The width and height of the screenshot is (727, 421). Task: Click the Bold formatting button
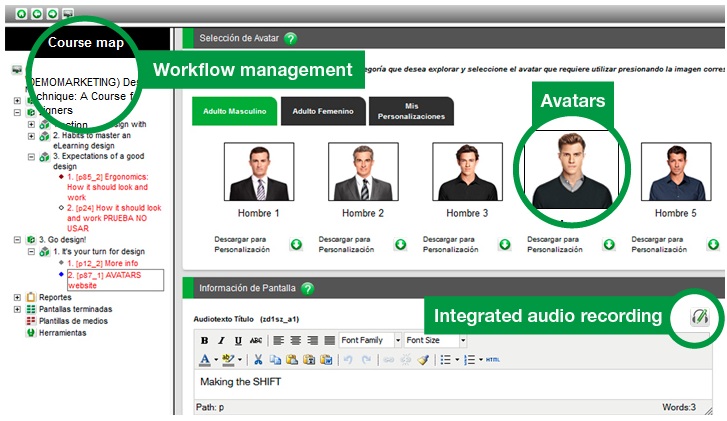coord(204,340)
